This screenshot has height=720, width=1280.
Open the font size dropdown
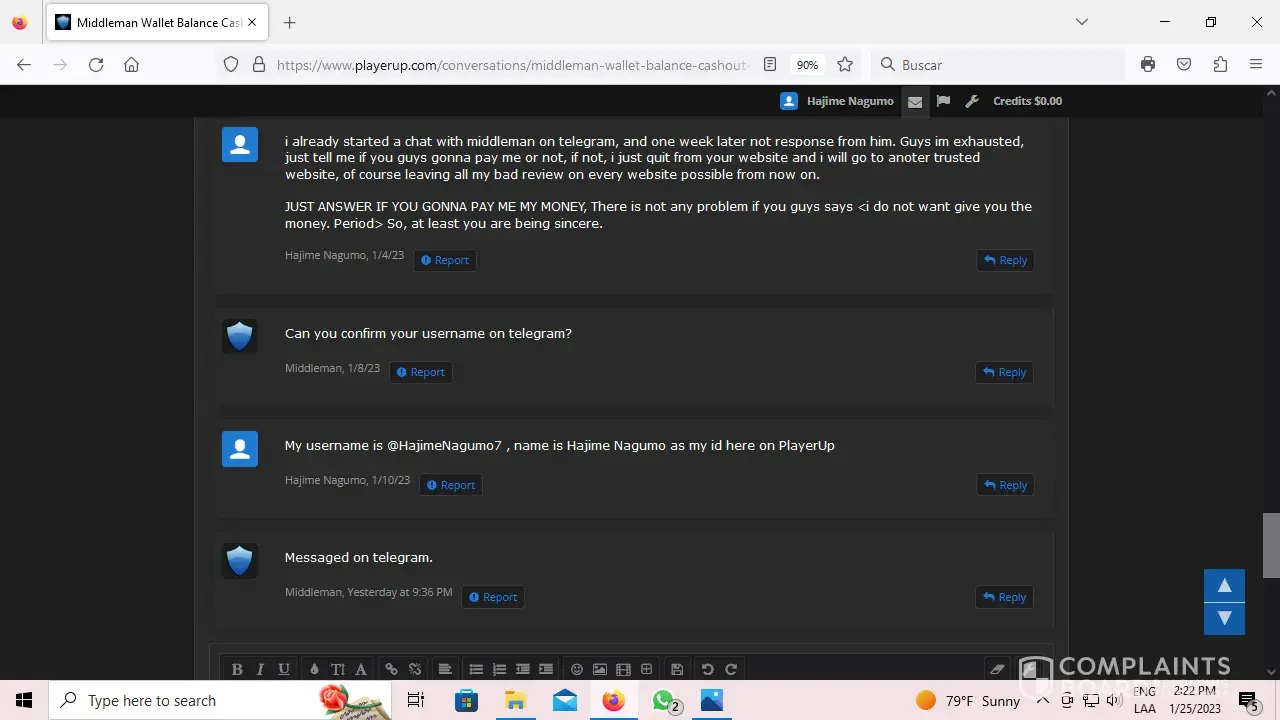click(x=337, y=669)
